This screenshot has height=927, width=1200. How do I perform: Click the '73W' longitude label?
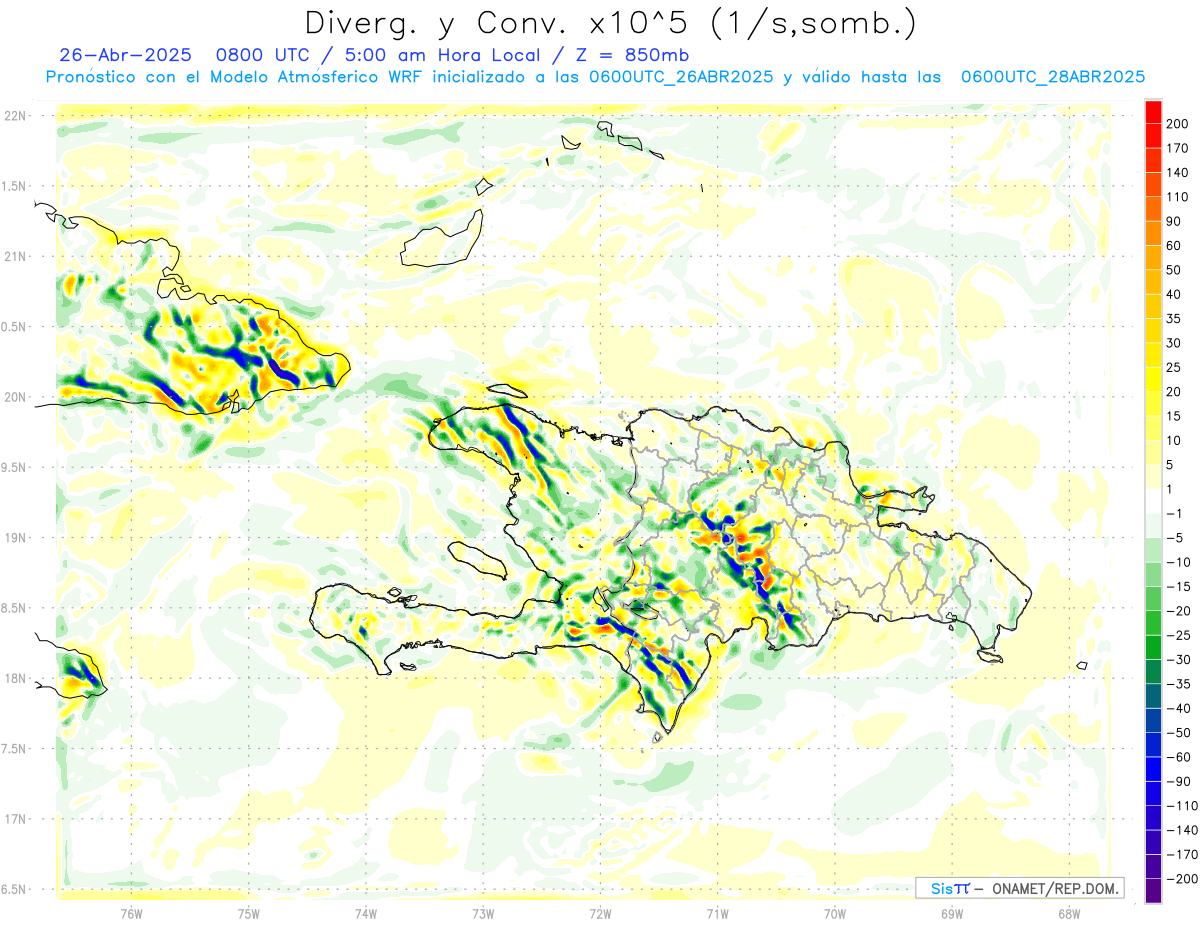(x=483, y=913)
